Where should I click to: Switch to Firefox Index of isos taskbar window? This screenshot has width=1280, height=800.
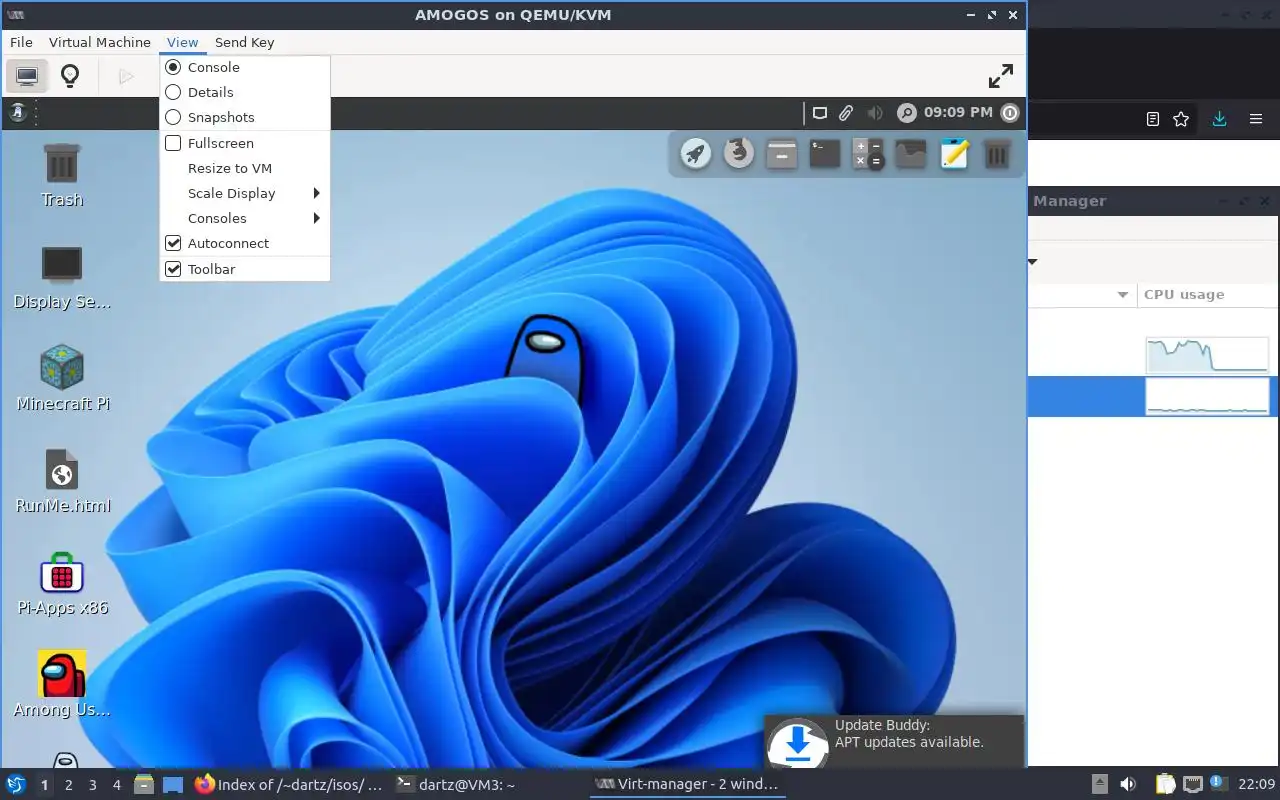point(288,784)
